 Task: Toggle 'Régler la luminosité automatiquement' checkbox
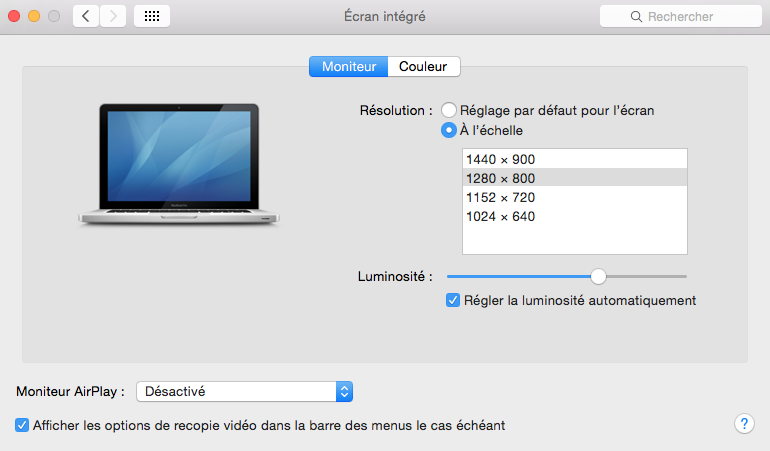coord(453,300)
